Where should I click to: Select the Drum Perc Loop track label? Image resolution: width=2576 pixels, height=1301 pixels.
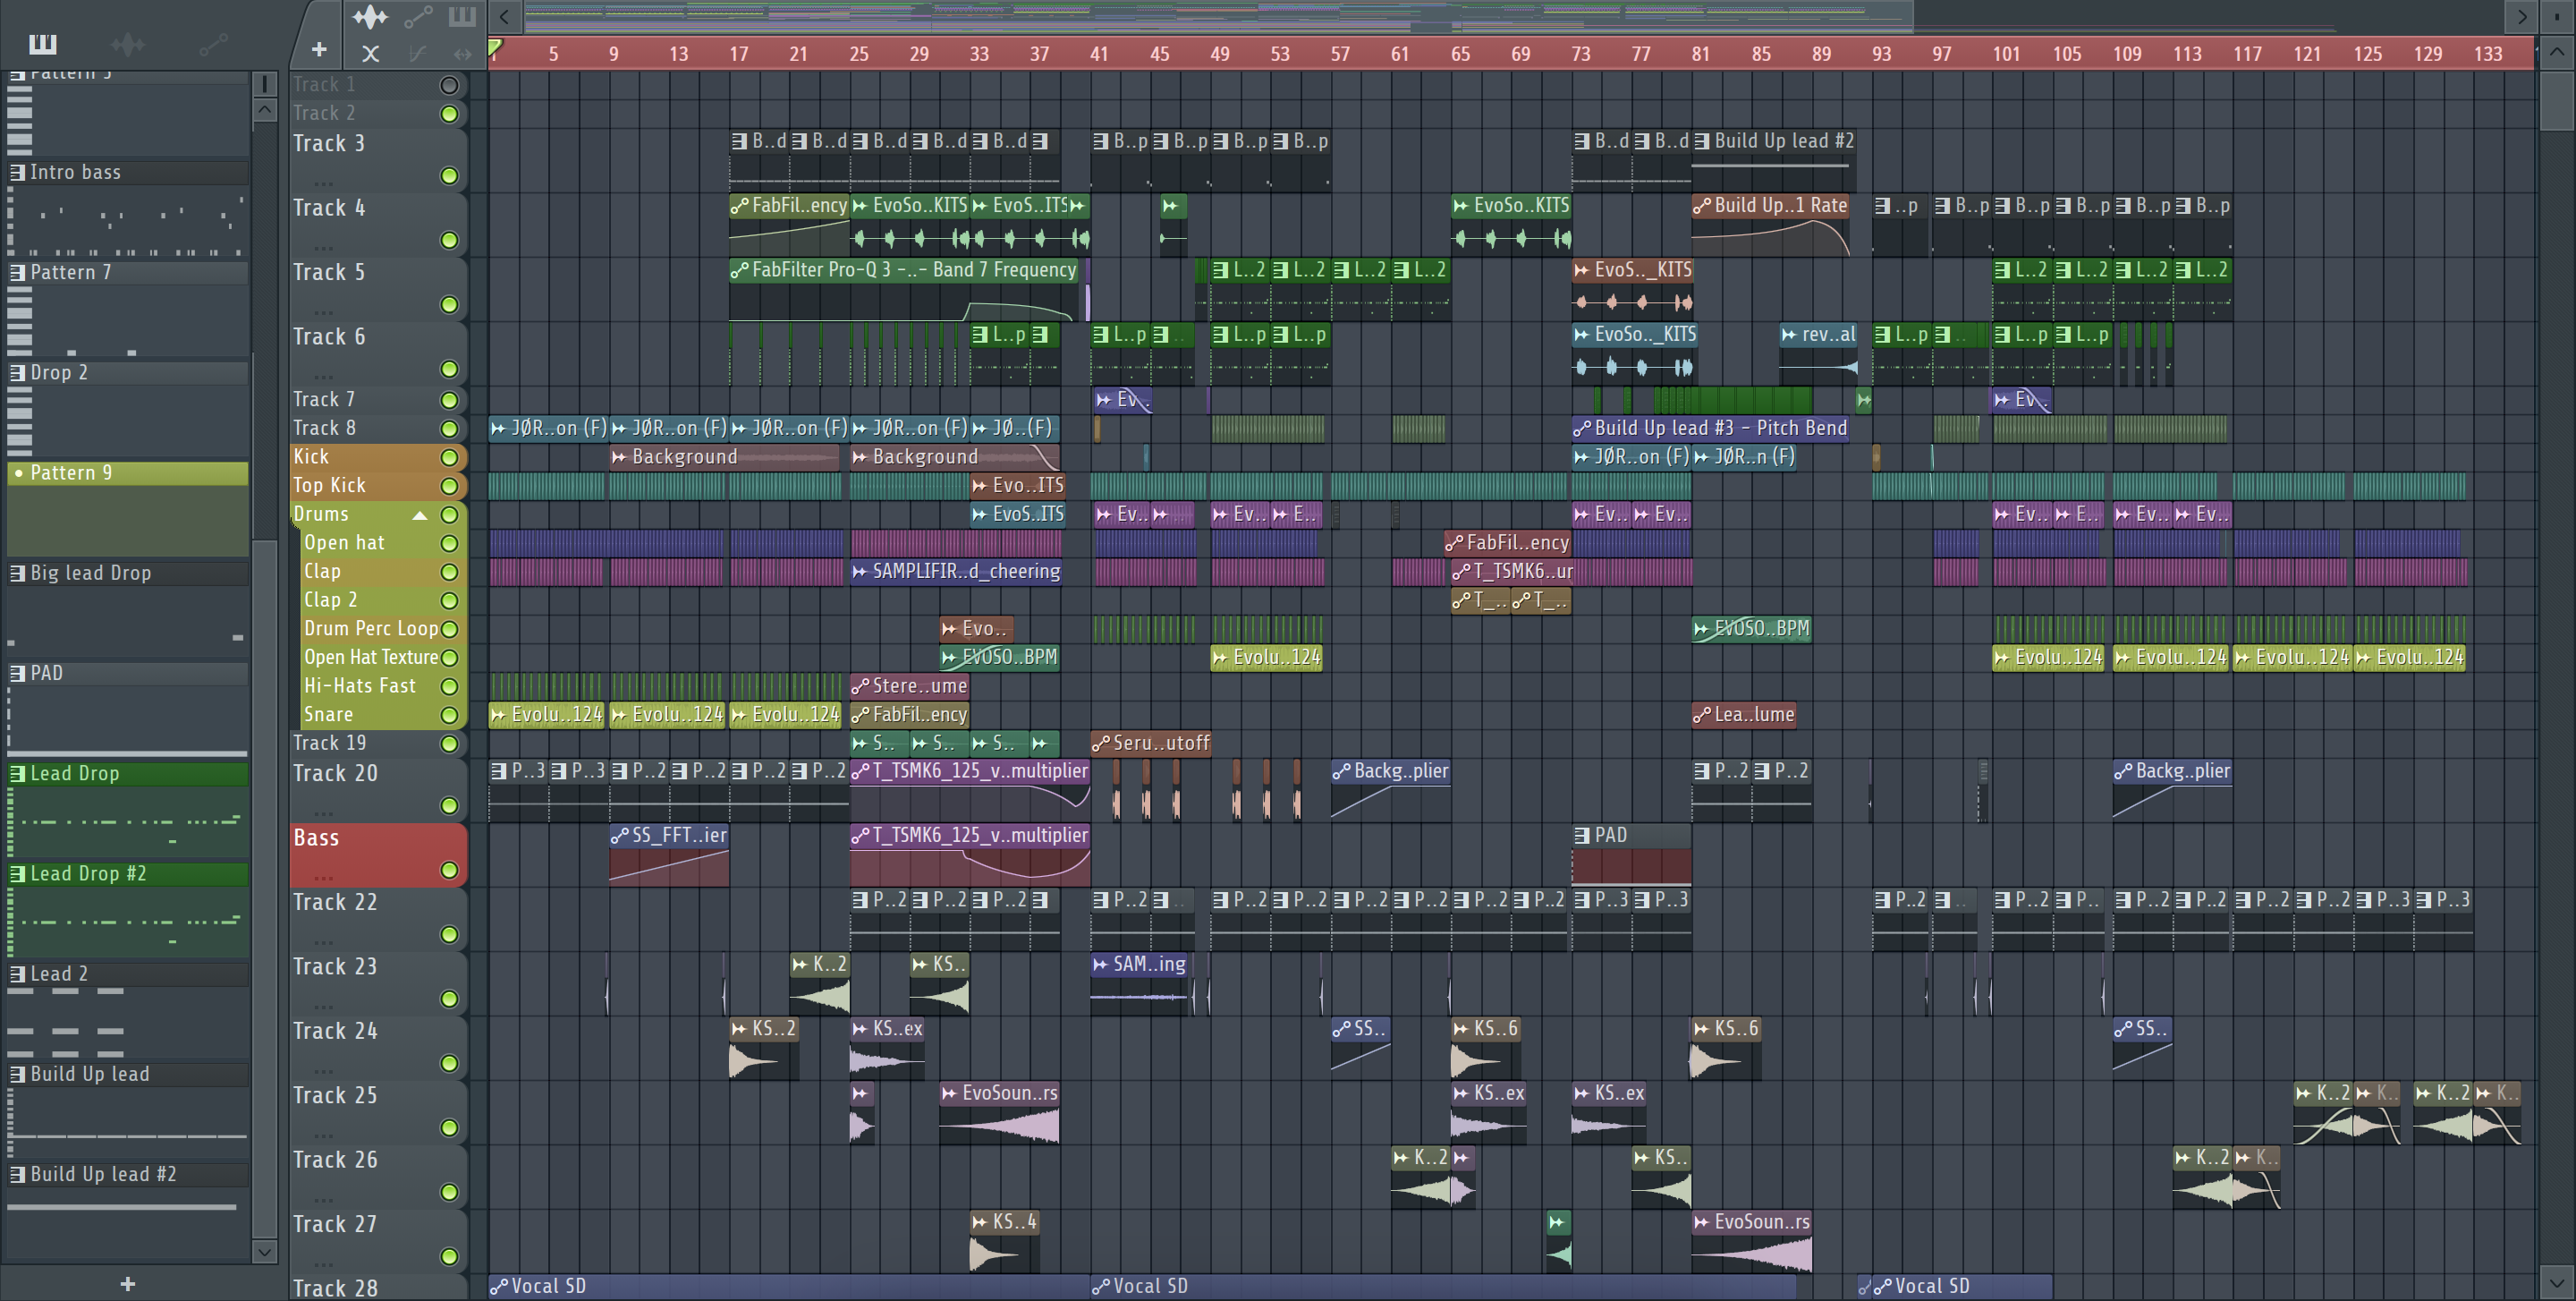coord(371,629)
